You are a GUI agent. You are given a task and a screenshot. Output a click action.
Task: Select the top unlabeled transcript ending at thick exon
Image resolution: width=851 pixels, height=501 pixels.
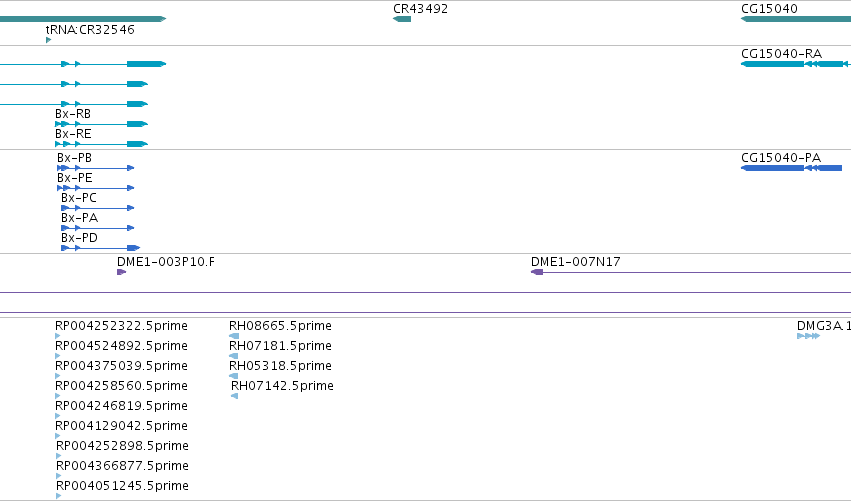pos(83,64)
